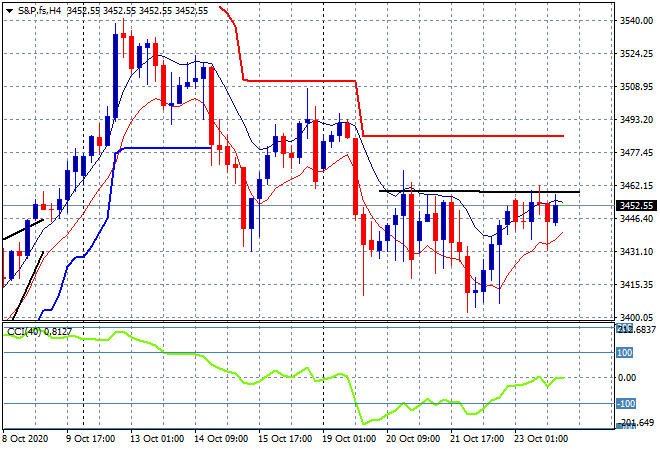Click the current price tag 3452.55
Viewport: 660px width, 450px height.
[636, 205]
